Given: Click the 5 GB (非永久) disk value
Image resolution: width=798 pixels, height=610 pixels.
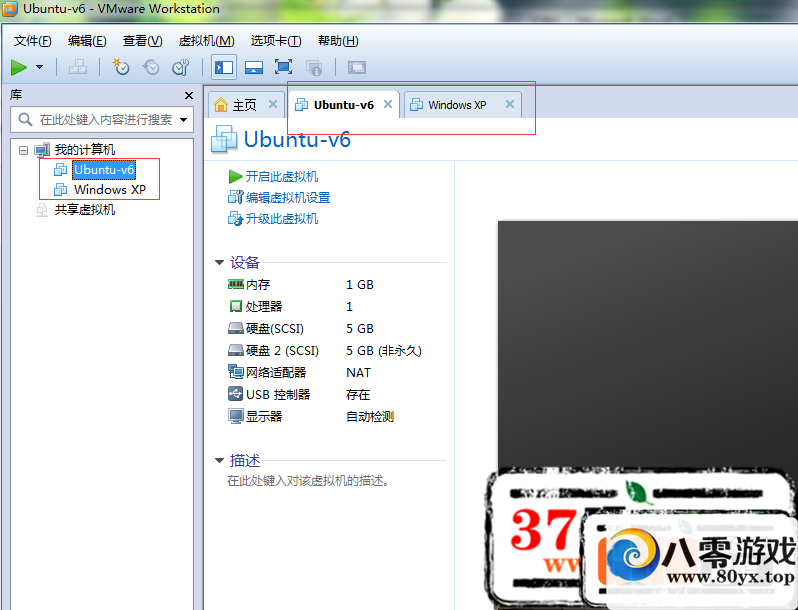Looking at the screenshot, I should coord(384,351).
